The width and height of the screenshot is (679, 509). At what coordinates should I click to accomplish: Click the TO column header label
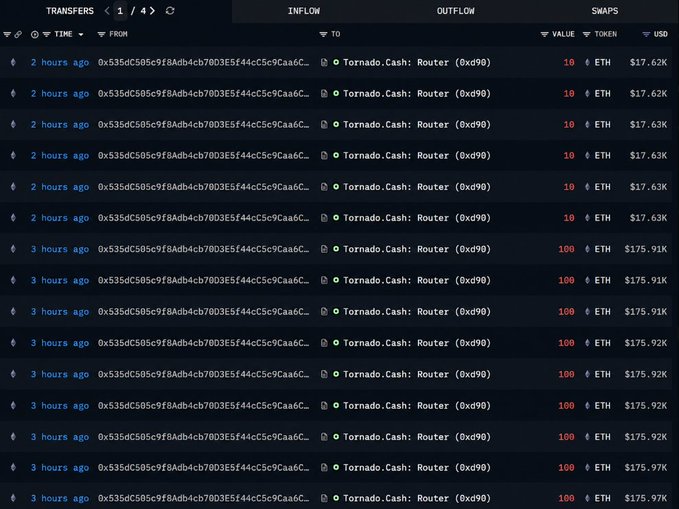[x=336, y=34]
